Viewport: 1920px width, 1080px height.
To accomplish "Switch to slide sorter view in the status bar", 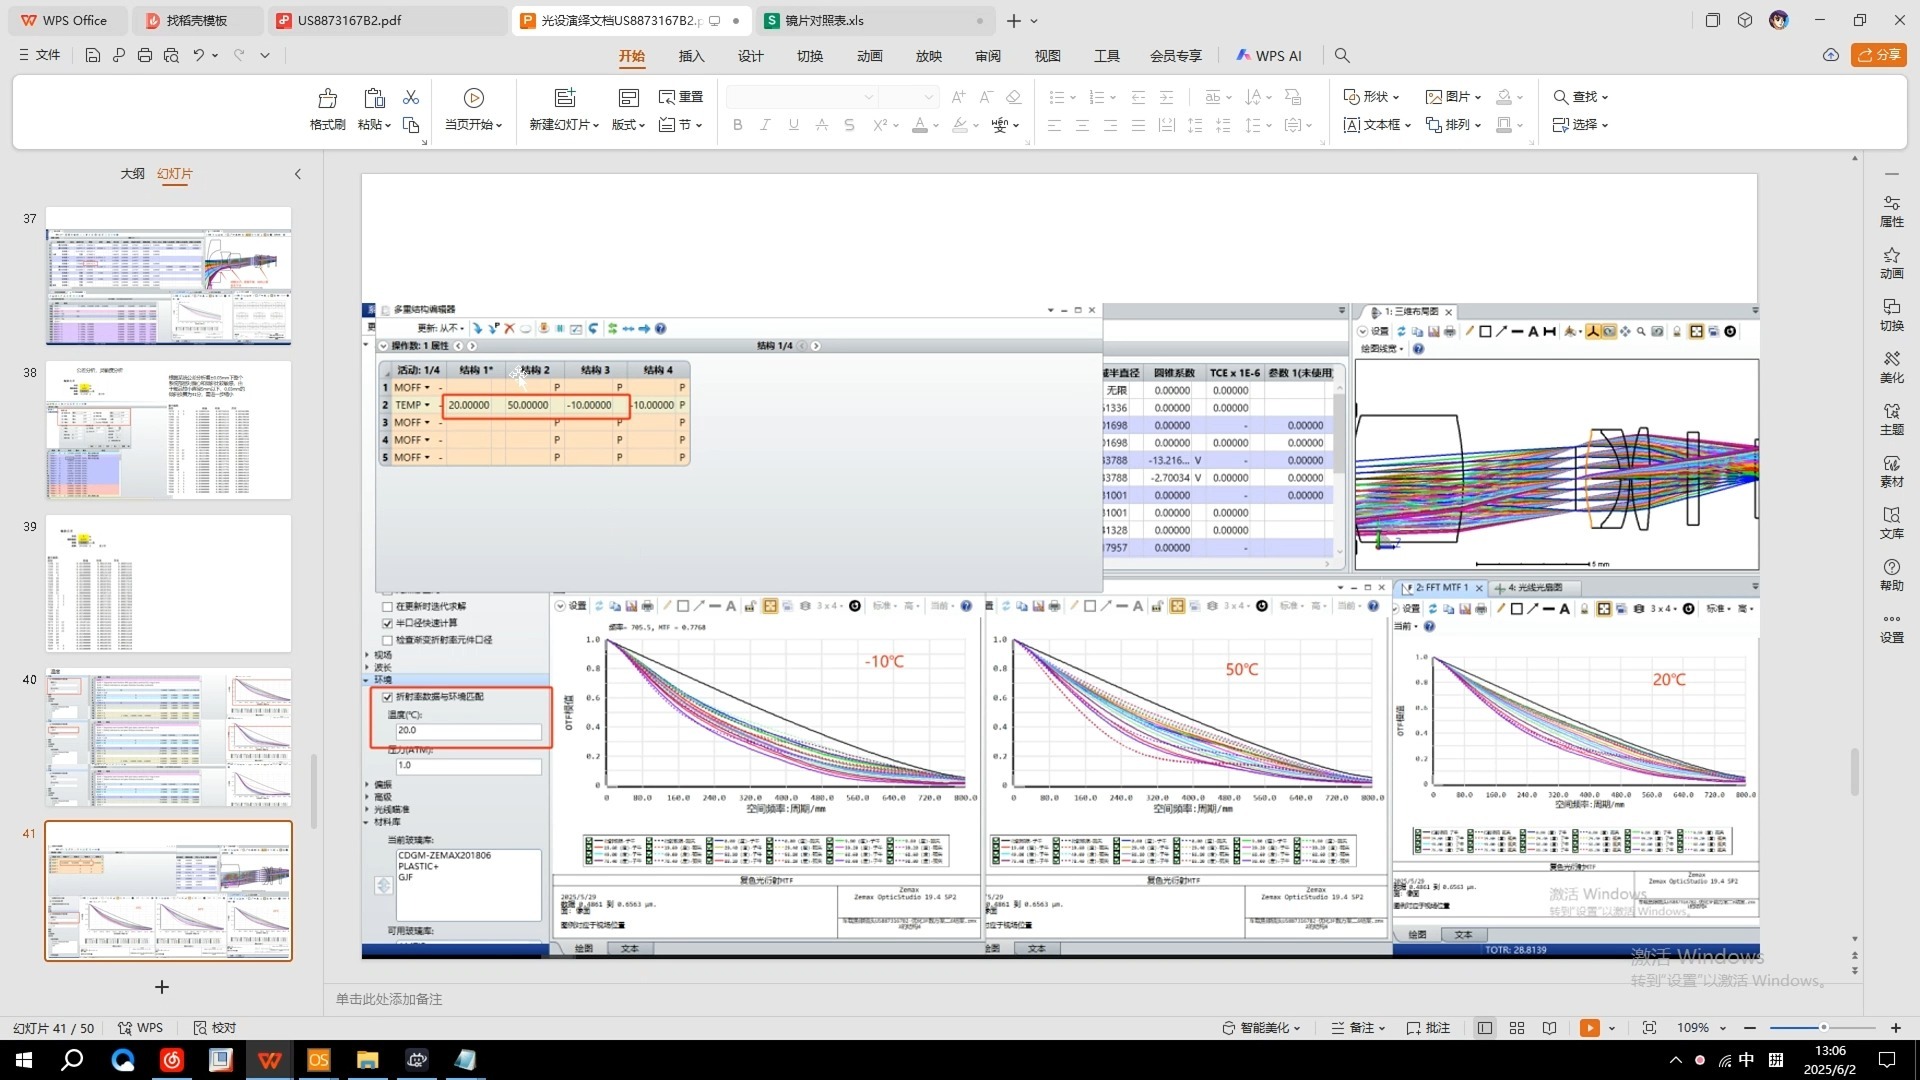I will point(1517,1028).
